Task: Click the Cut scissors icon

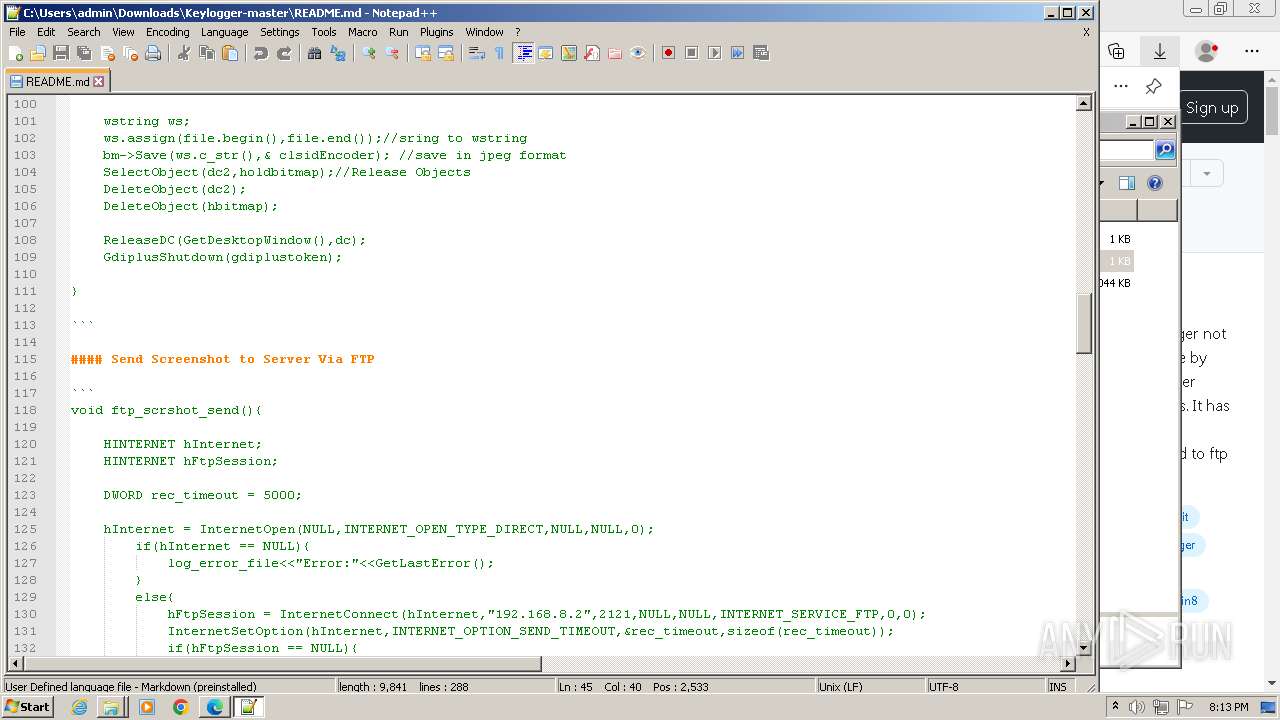Action: 184,53
